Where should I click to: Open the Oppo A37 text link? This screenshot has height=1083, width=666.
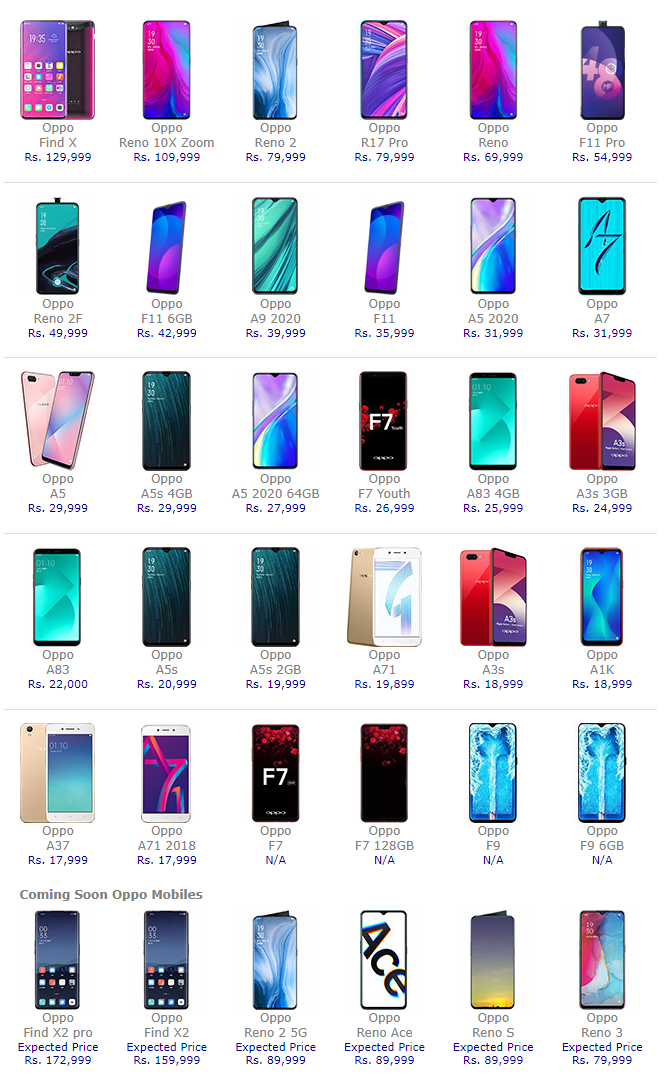pyautogui.click(x=58, y=838)
